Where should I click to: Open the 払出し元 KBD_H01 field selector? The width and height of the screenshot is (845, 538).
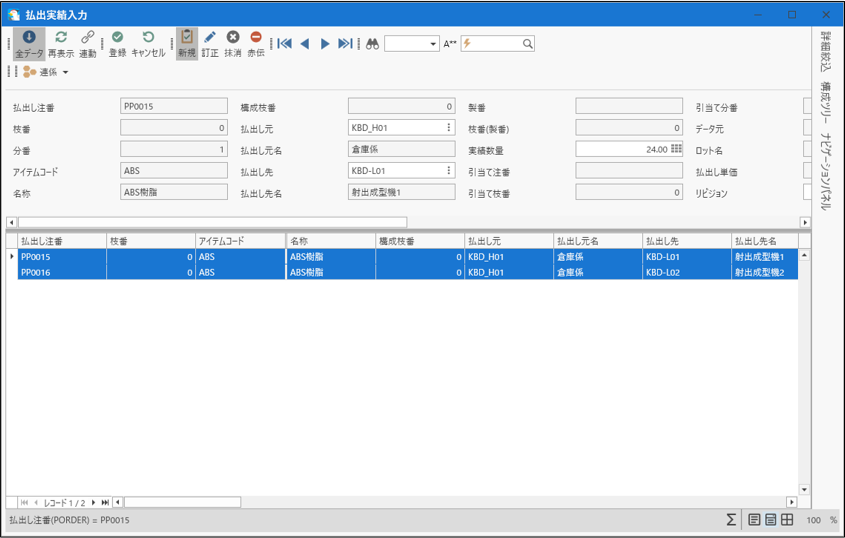(x=449, y=128)
